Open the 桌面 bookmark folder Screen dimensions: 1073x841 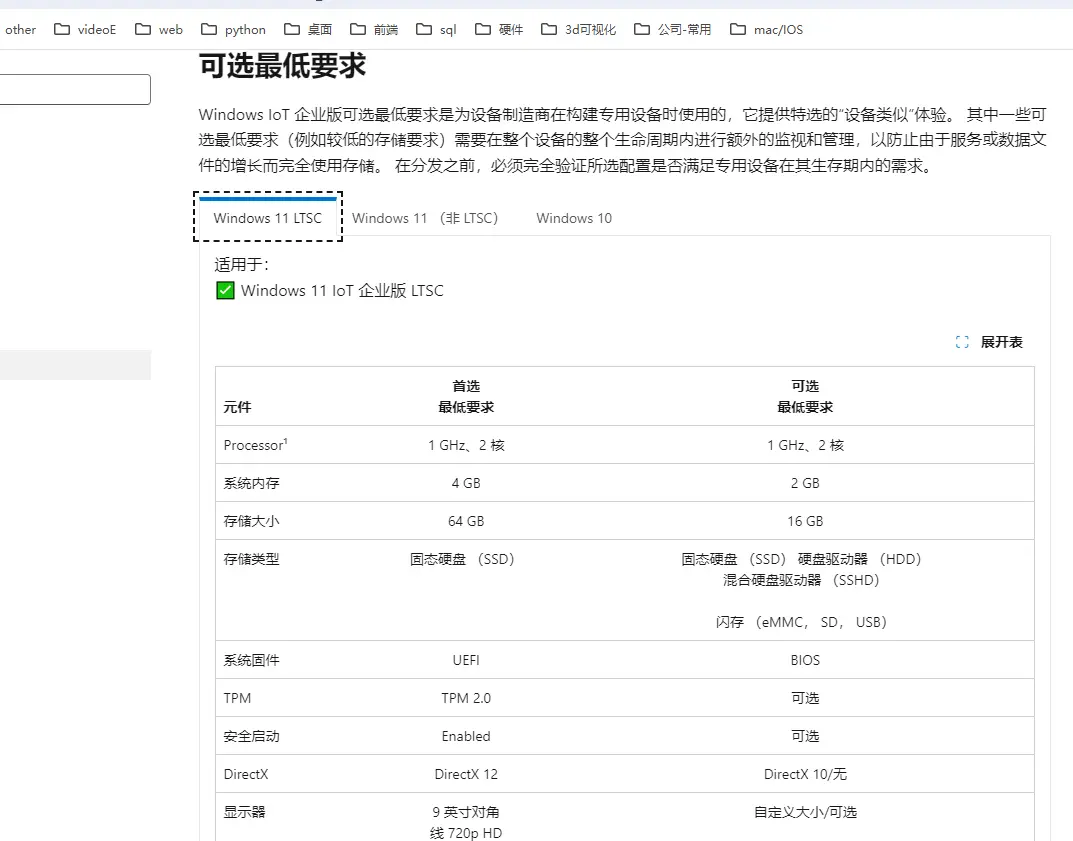[308, 29]
